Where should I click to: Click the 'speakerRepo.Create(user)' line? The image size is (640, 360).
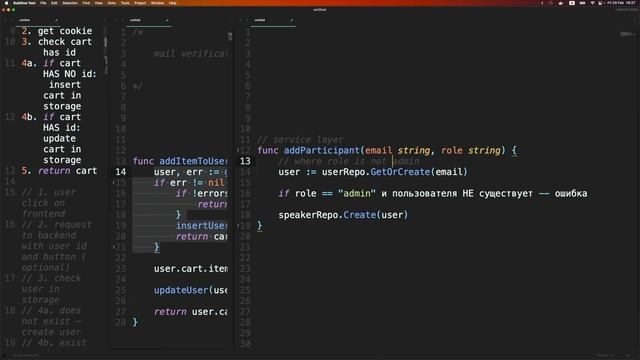point(343,215)
